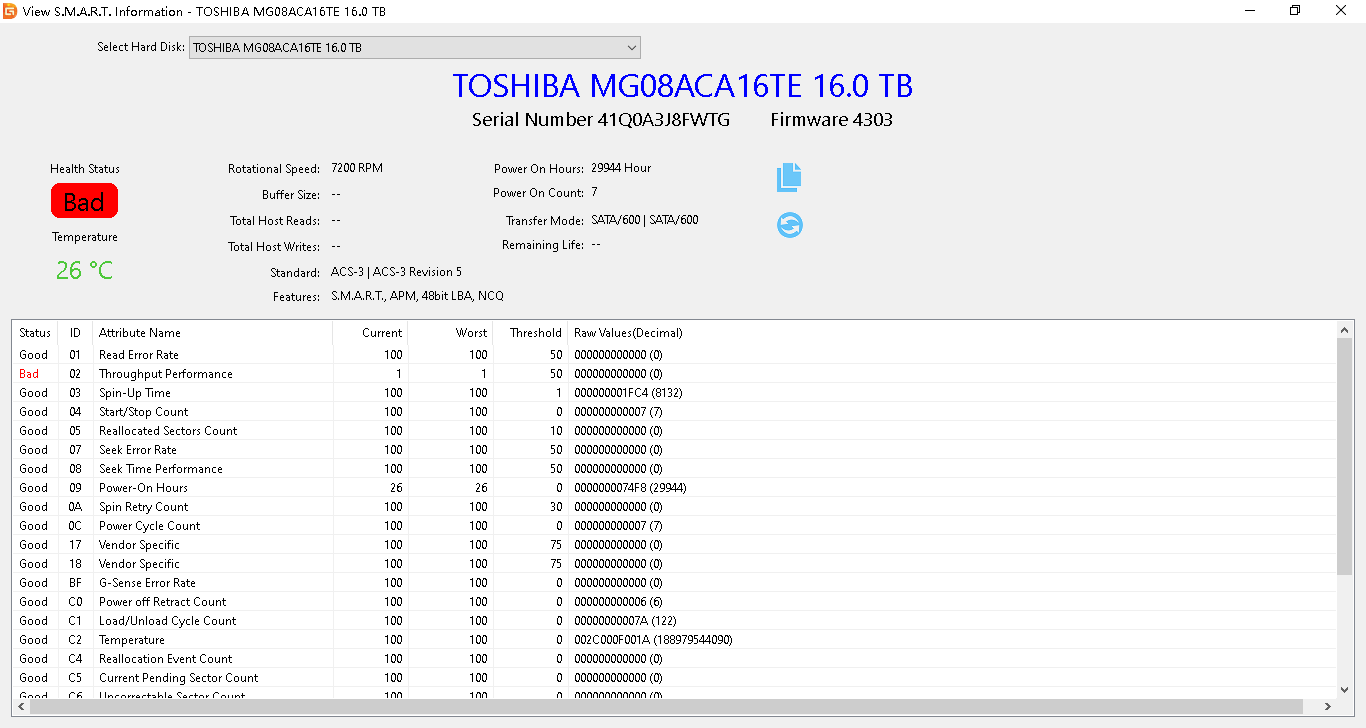Screen dimensions: 1366x728
Task: Select the Read Error Rate row
Action: (675, 355)
